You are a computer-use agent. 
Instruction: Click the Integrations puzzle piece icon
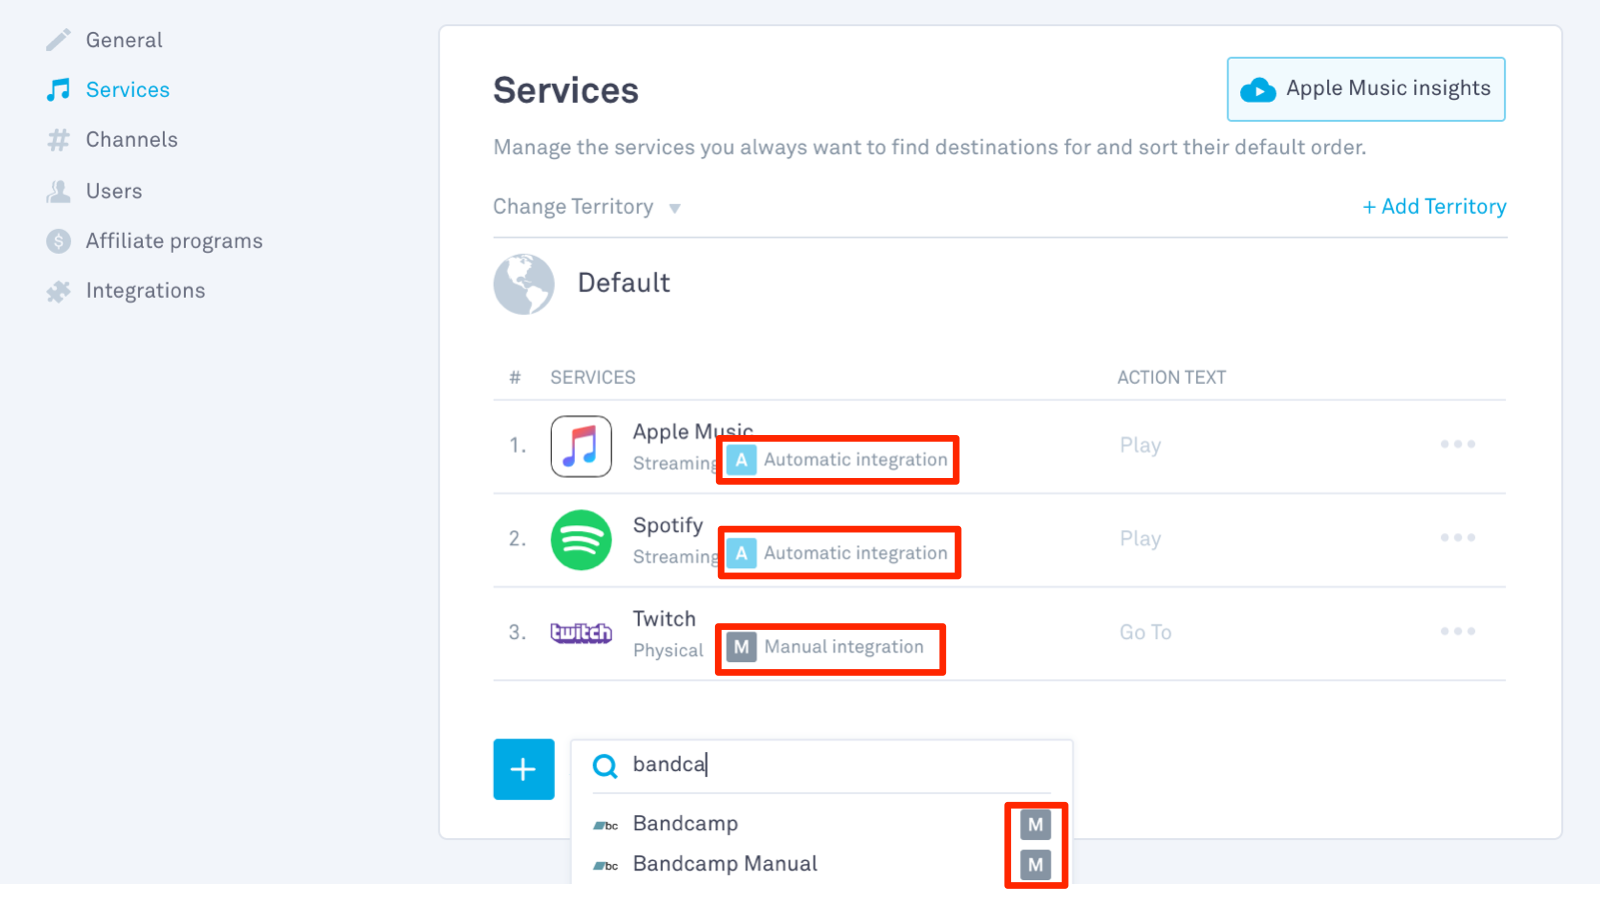pyautogui.click(x=58, y=291)
